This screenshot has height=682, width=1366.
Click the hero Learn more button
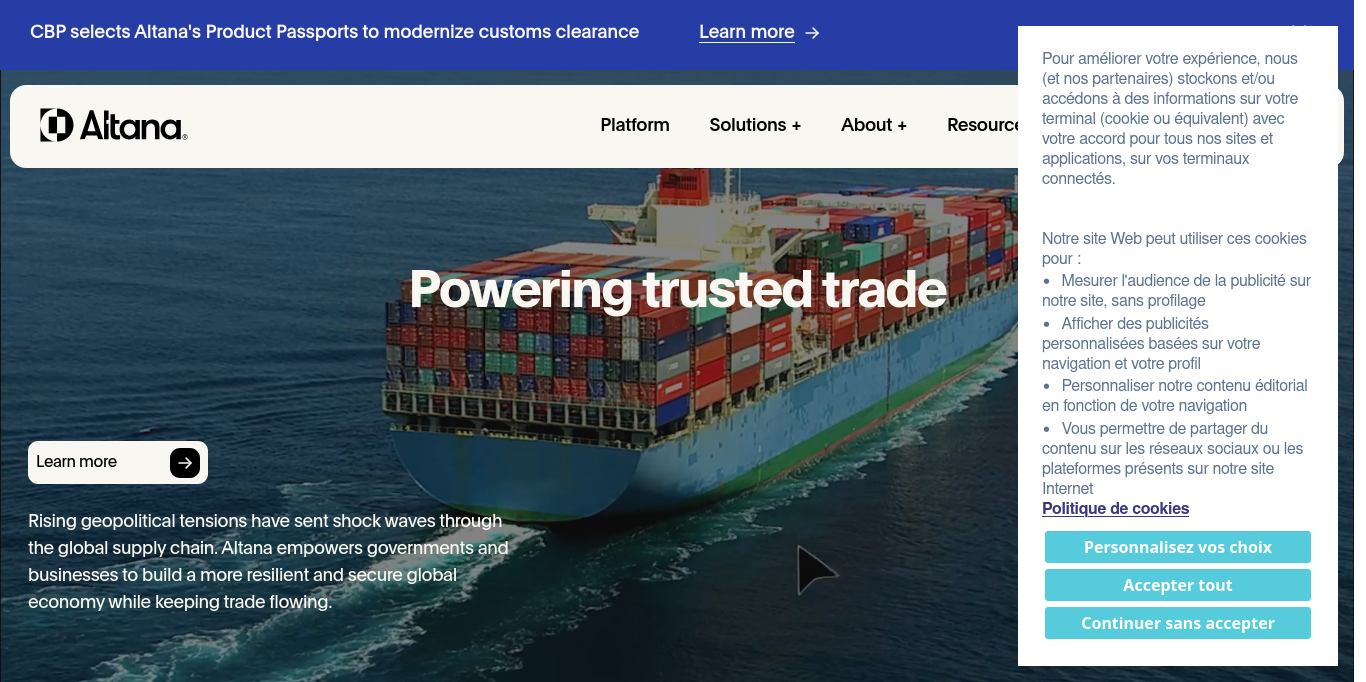click(x=118, y=462)
